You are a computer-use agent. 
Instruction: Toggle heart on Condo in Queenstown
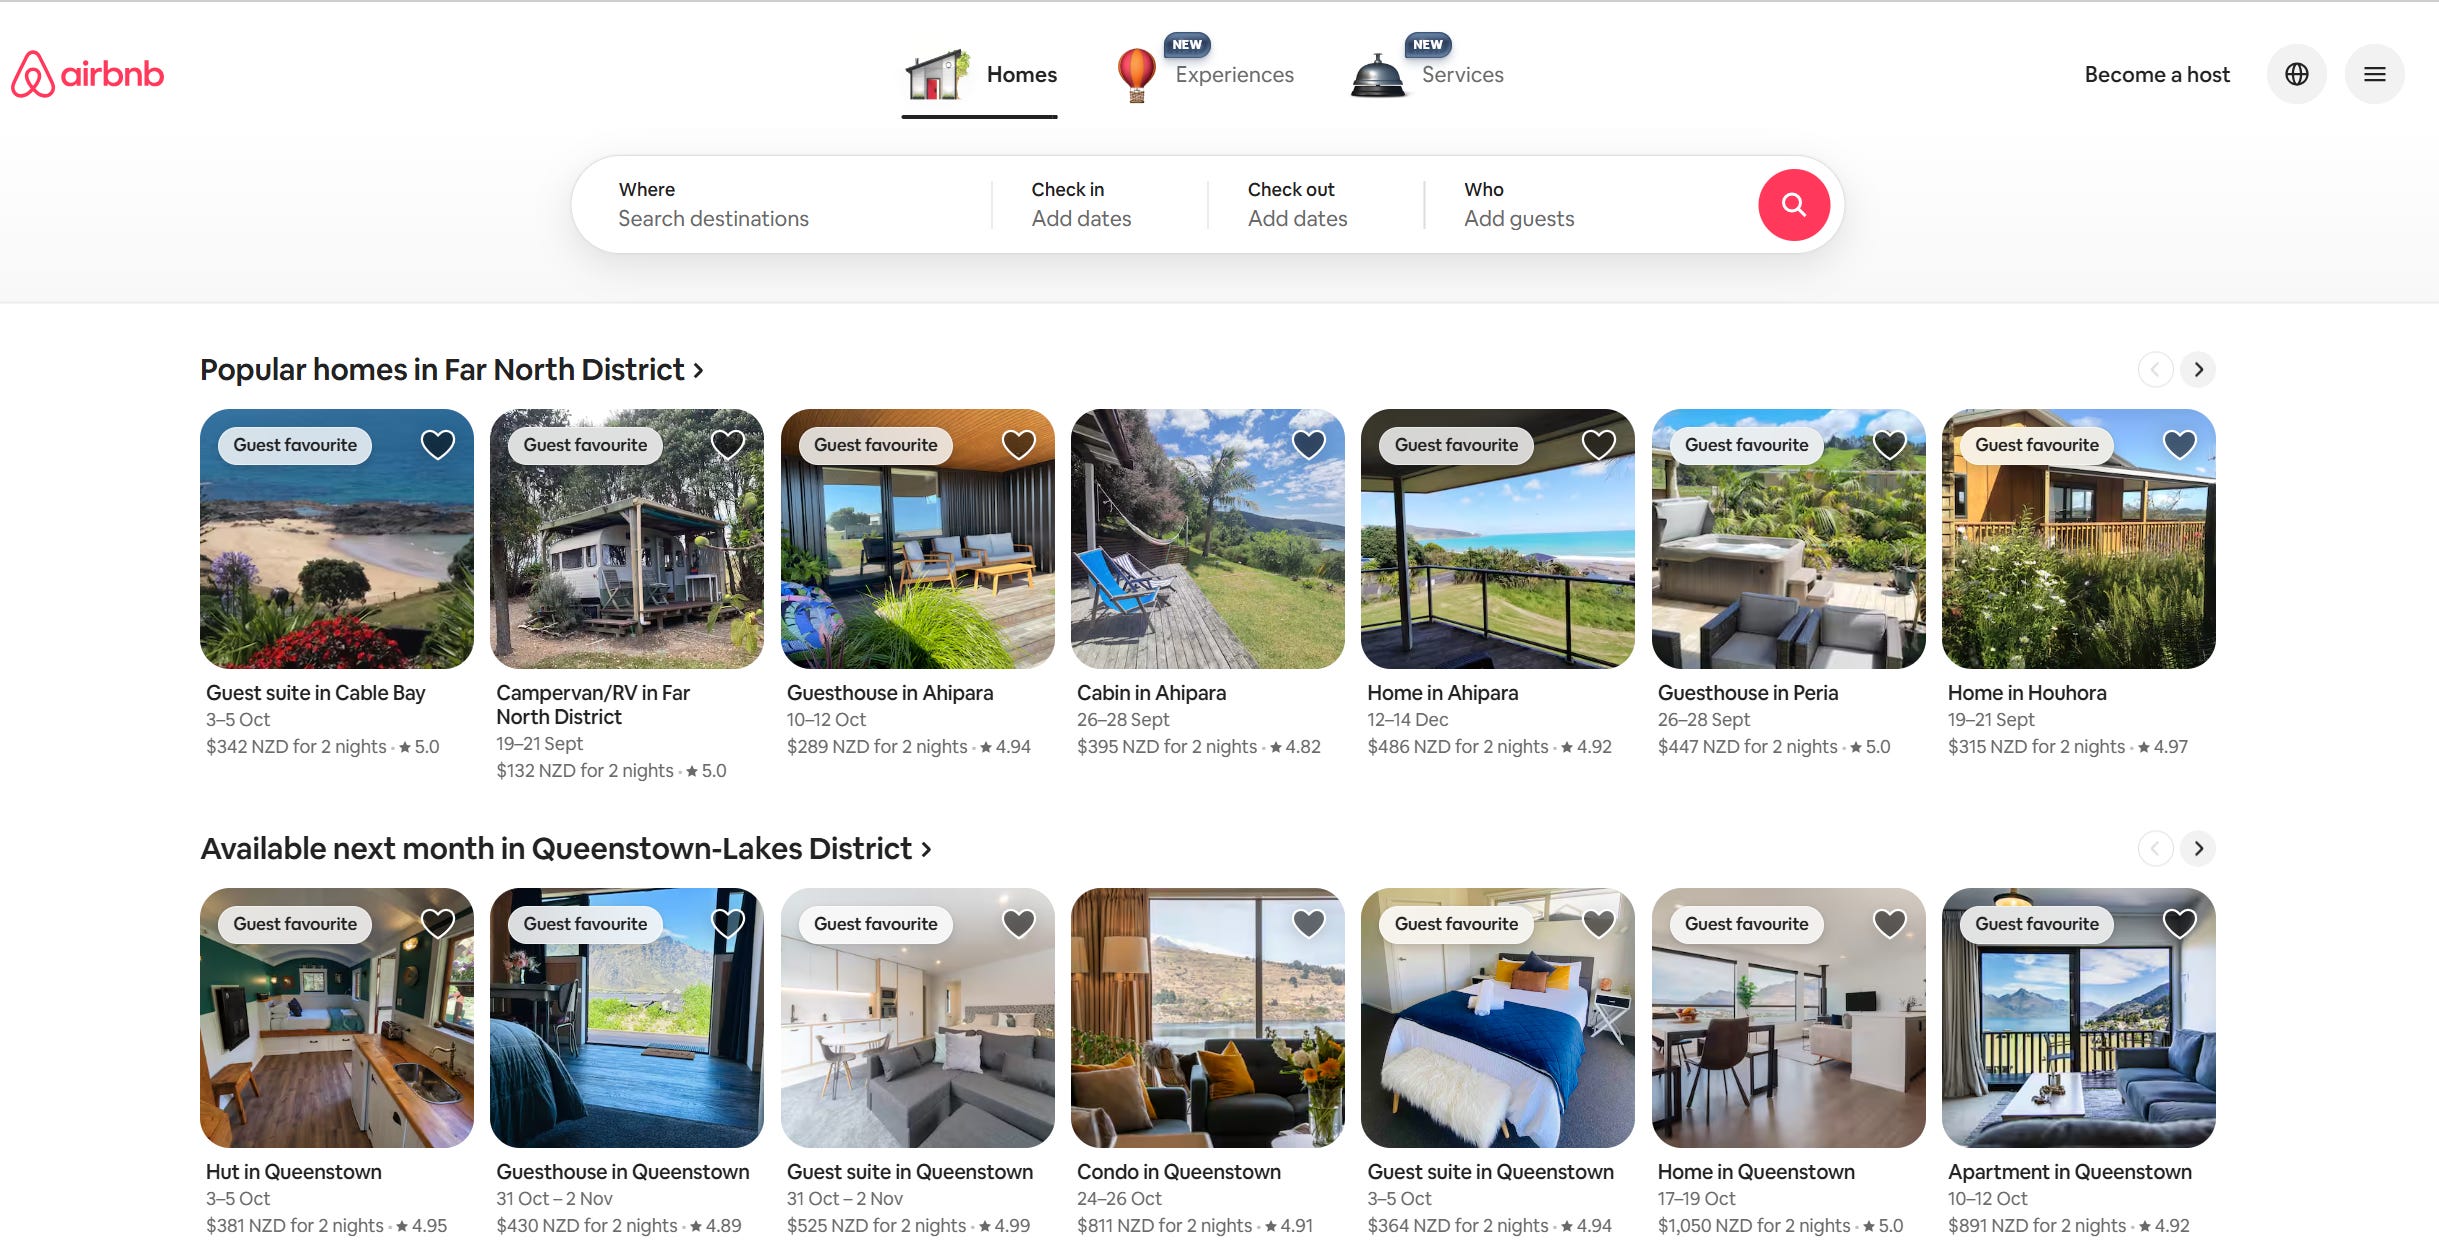pyautogui.click(x=1308, y=923)
